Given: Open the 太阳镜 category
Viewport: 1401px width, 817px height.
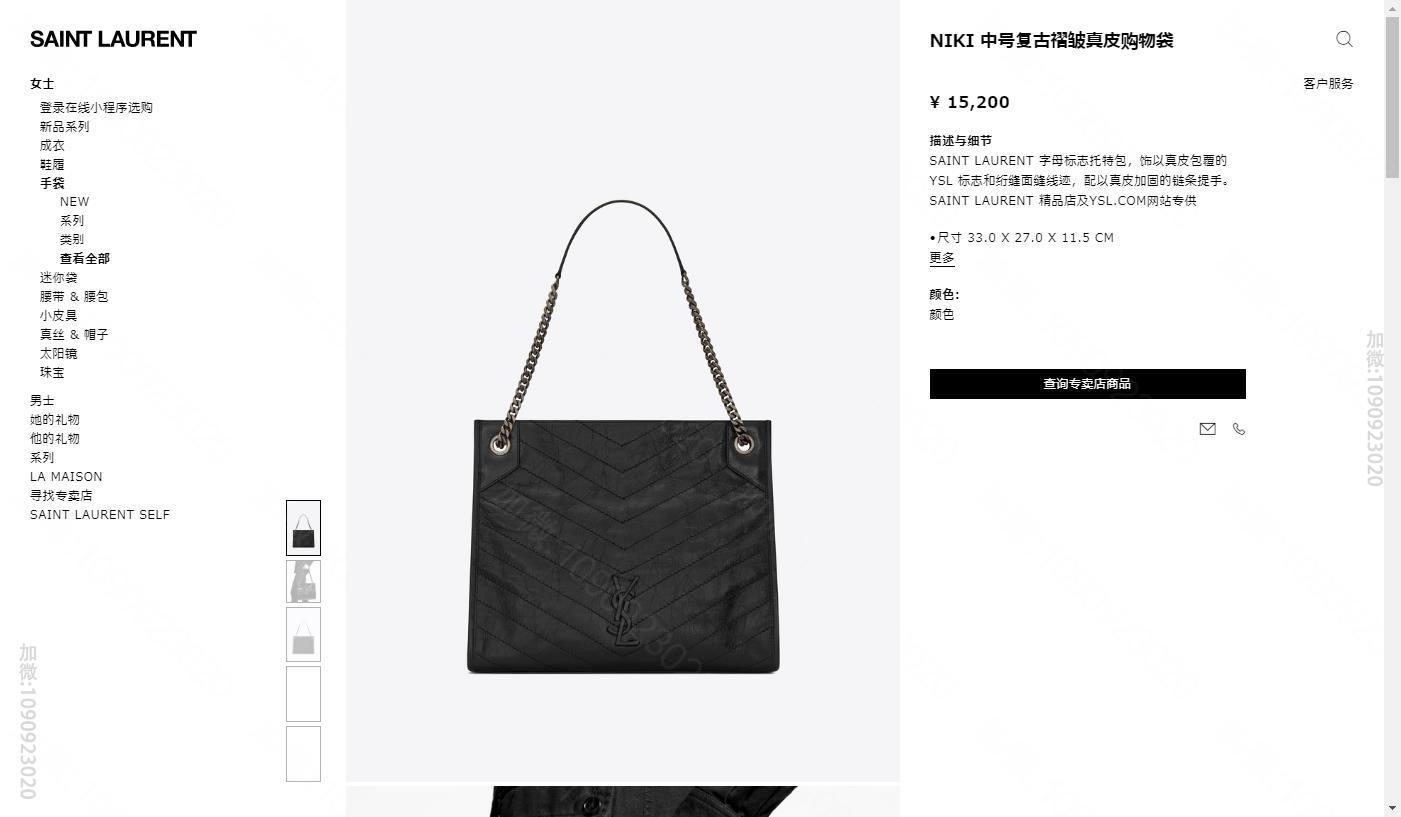Looking at the screenshot, I should [58, 353].
